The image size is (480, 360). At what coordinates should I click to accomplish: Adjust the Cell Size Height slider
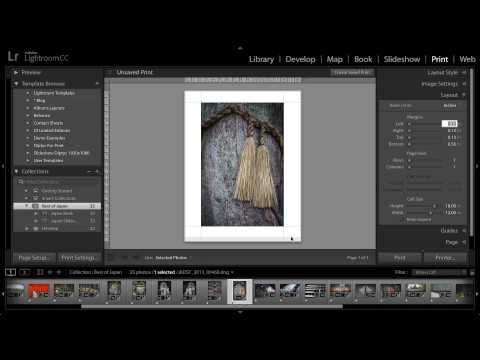420,206
